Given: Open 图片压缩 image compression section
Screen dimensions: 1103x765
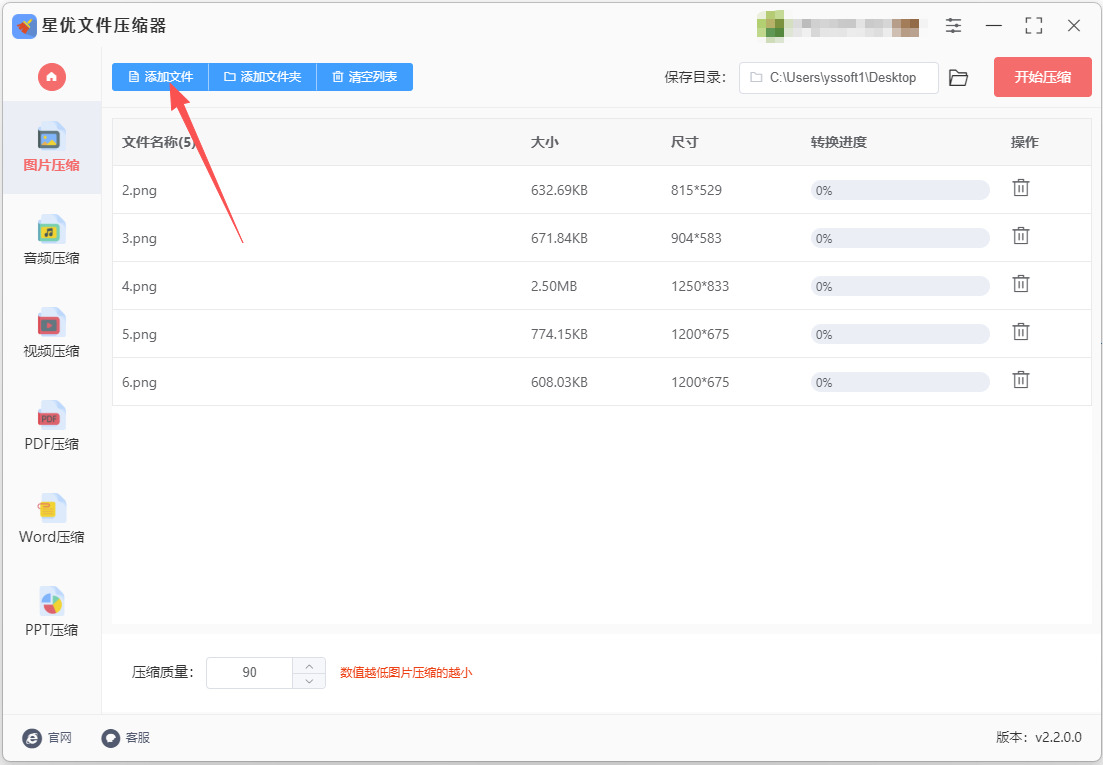Looking at the screenshot, I should point(51,147).
